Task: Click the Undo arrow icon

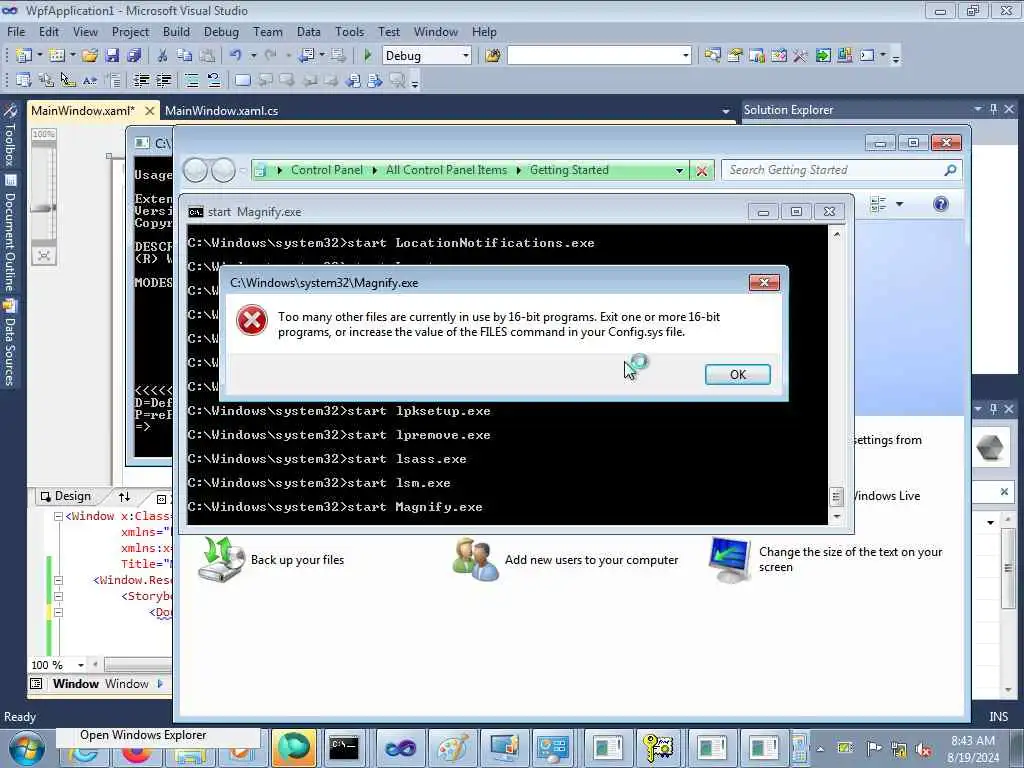Action: [x=236, y=56]
